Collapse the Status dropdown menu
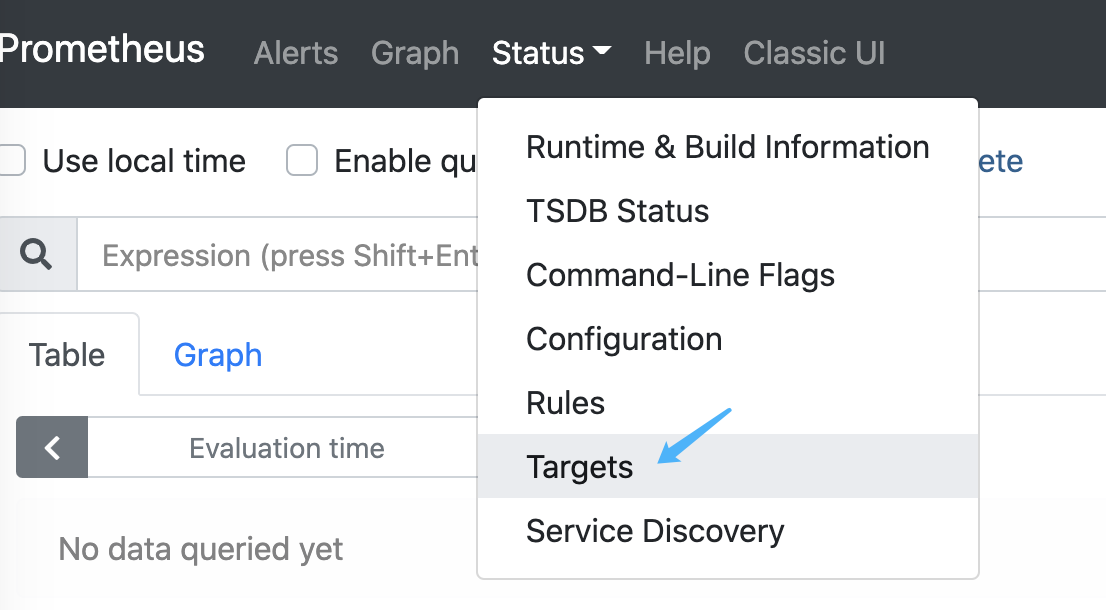 tap(551, 53)
